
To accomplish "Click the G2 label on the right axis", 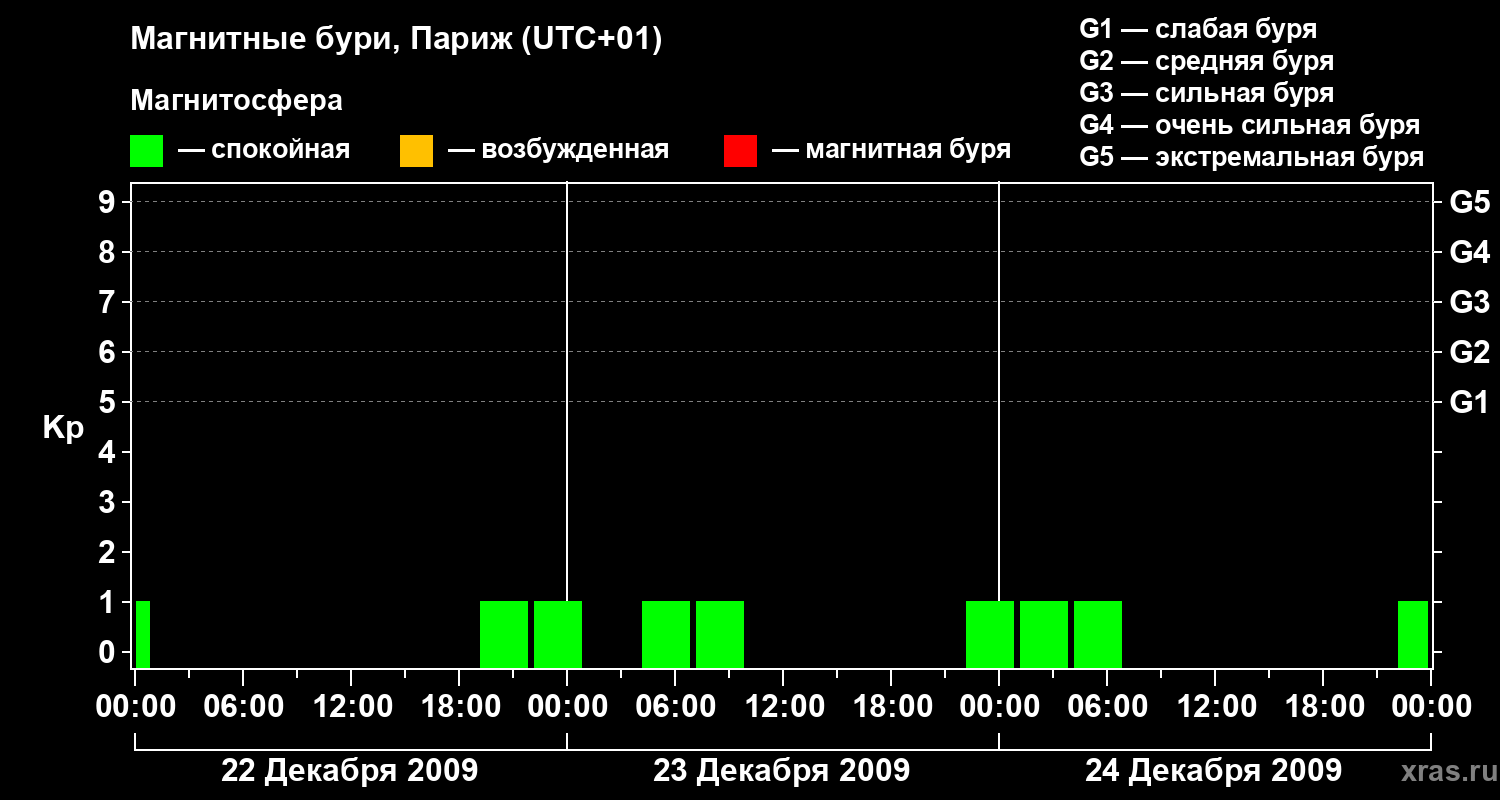I will click(x=1469, y=352).
